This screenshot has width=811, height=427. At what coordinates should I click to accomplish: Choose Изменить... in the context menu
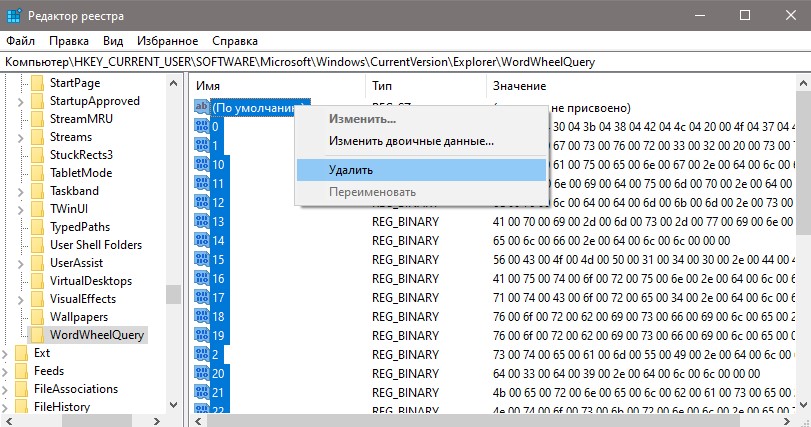point(422,119)
